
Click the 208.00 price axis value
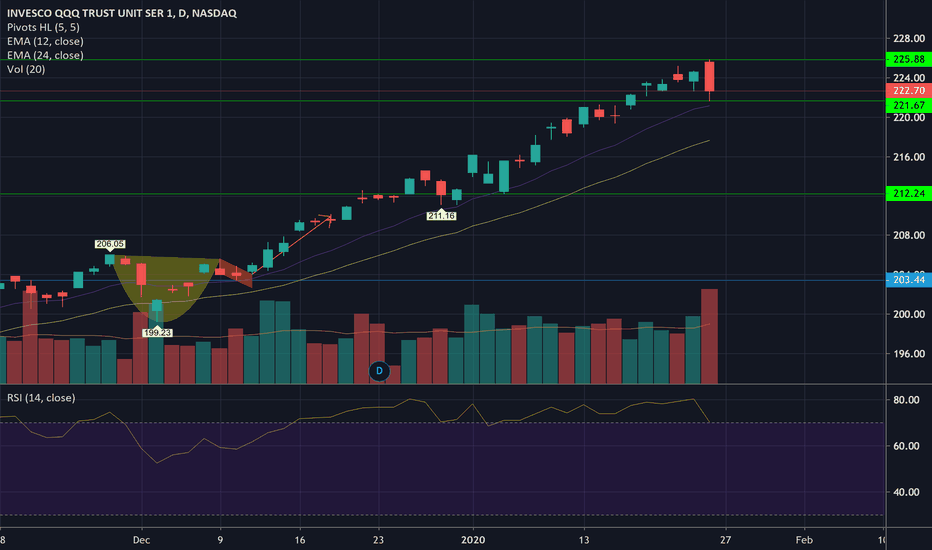909,235
